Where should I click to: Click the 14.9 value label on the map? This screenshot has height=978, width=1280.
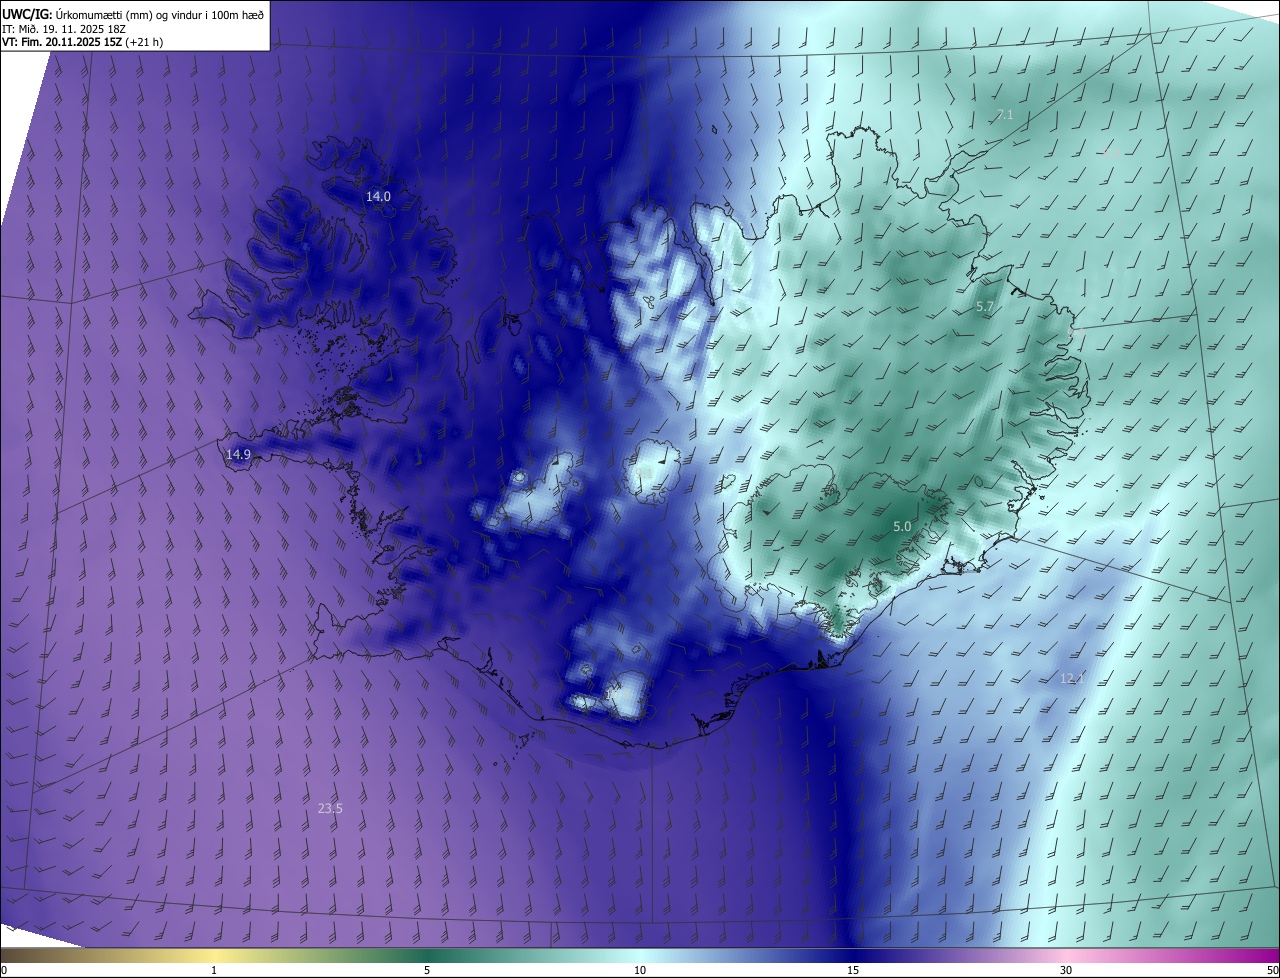[x=238, y=454]
